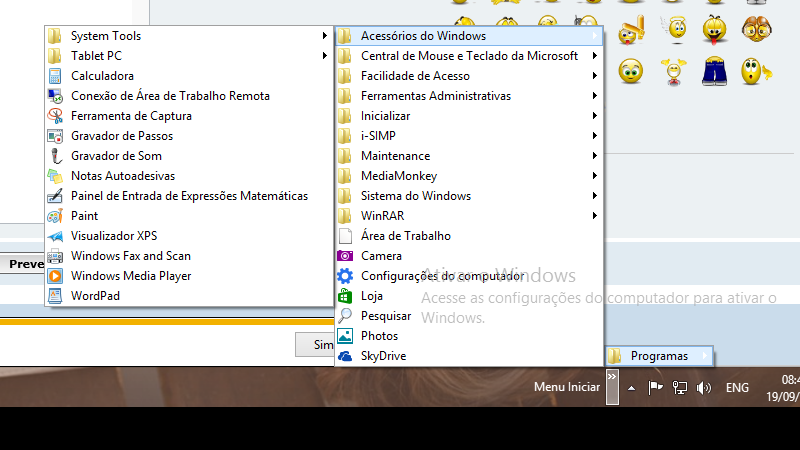Select the WinRAR text label
This screenshot has width=800, height=450.
383,216
